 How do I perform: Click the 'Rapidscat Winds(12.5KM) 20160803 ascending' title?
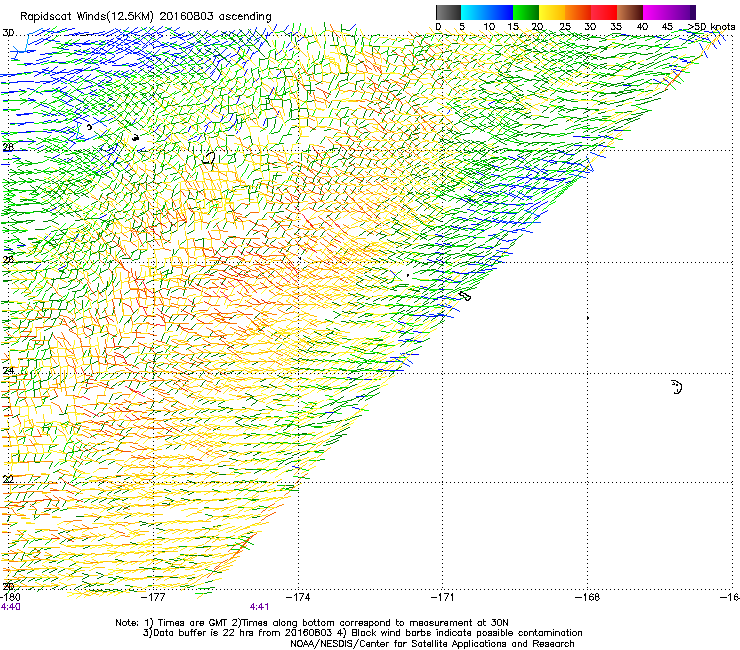[x=146, y=17]
